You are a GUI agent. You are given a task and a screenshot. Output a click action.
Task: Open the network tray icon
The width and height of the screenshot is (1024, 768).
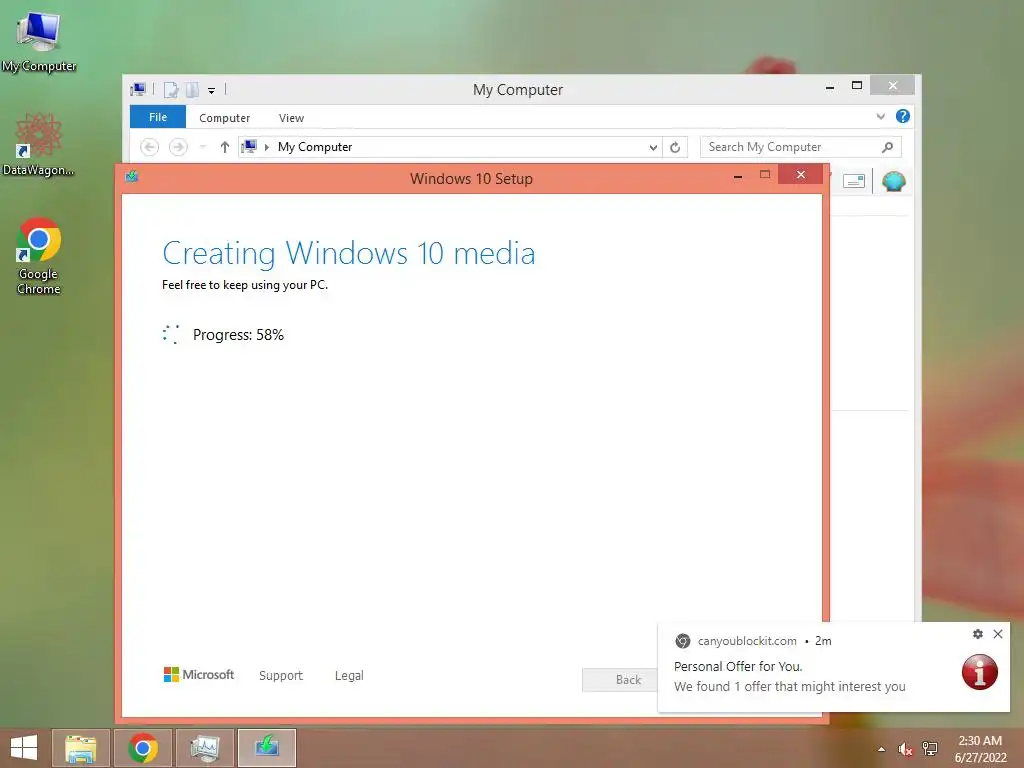pyautogui.click(x=930, y=749)
